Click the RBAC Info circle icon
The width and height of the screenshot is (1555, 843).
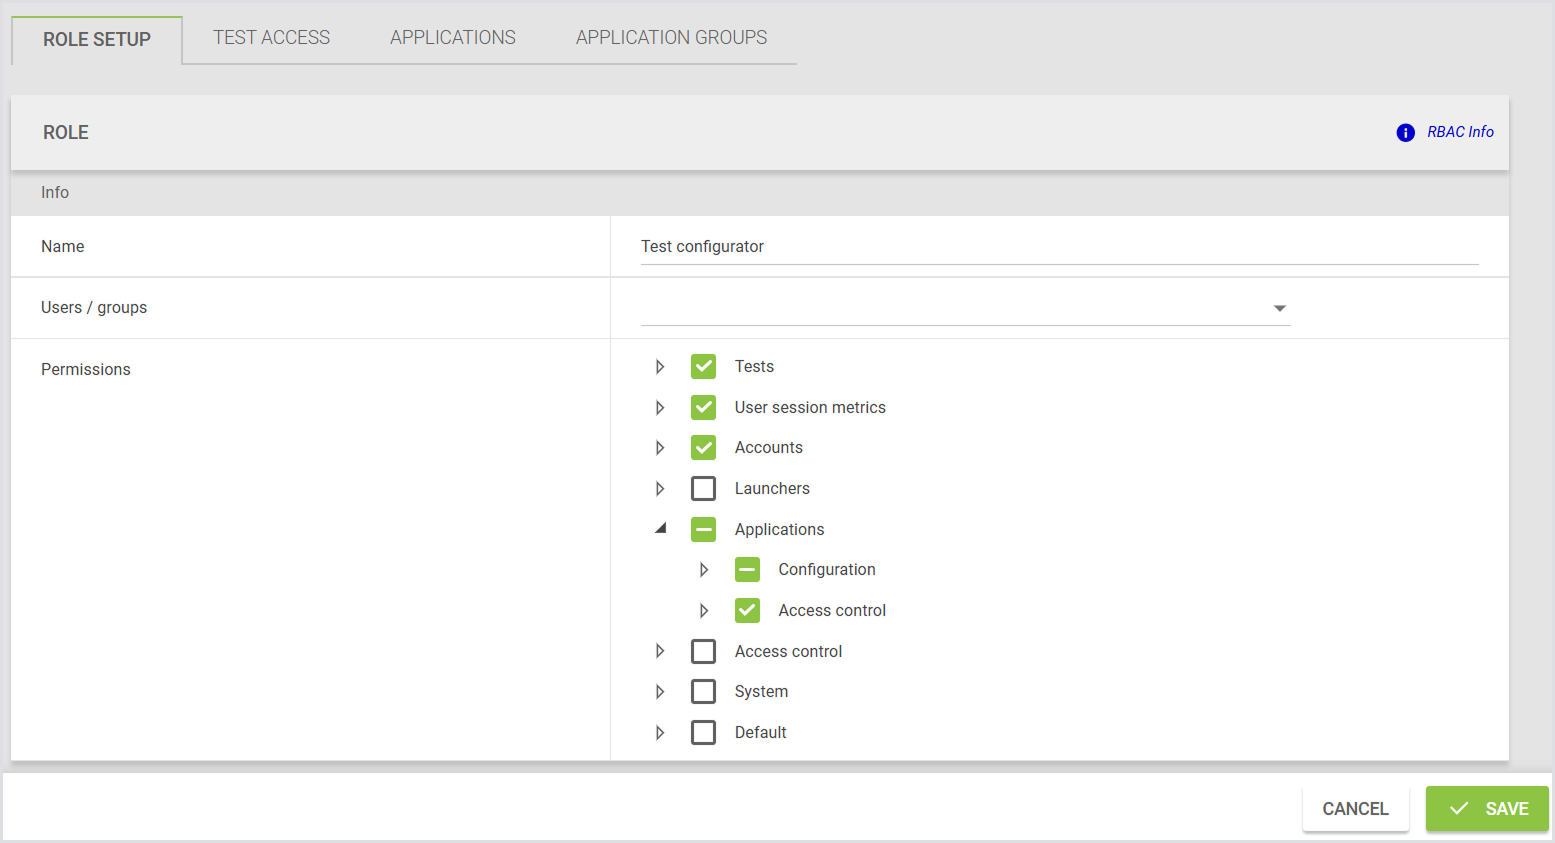click(x=1405, y=133)
